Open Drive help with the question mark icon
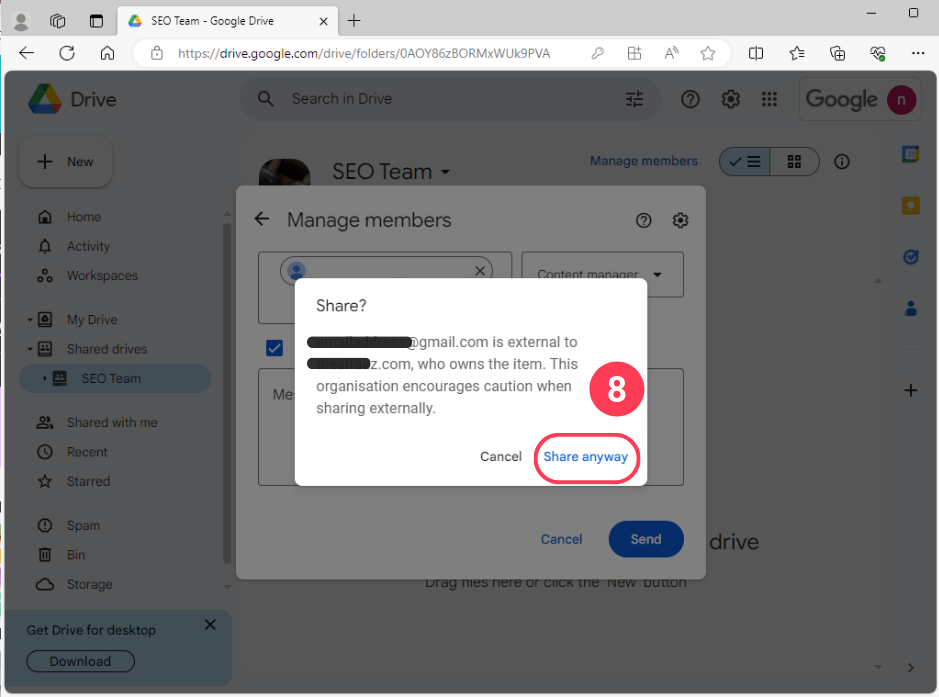Screen dimensions: 939x697 click(x=690, y=99)
